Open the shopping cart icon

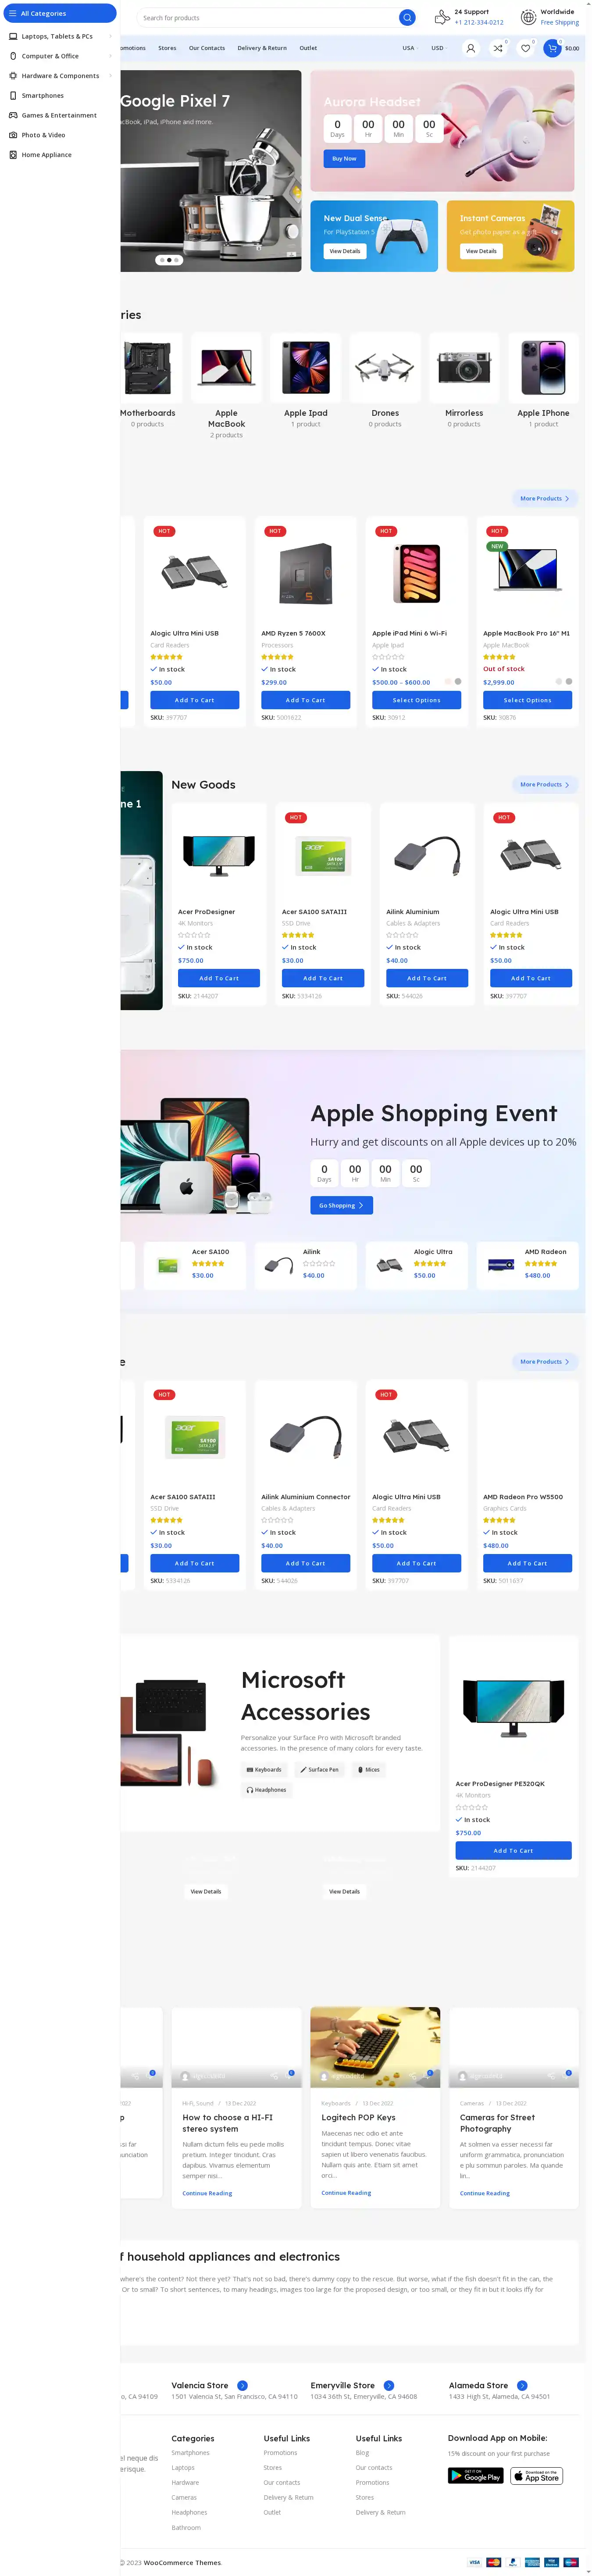(552, 48)
